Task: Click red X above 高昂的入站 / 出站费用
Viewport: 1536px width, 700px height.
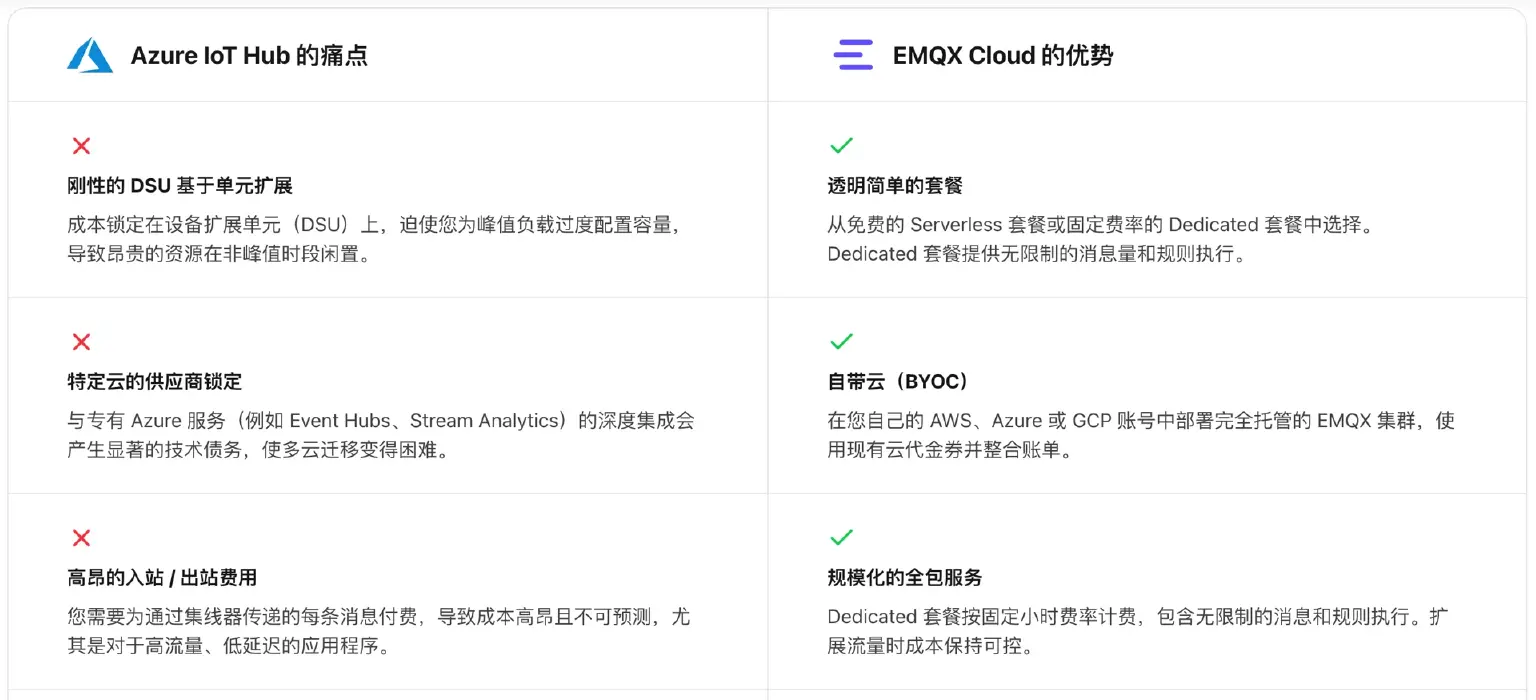Action: coord(82,538)
